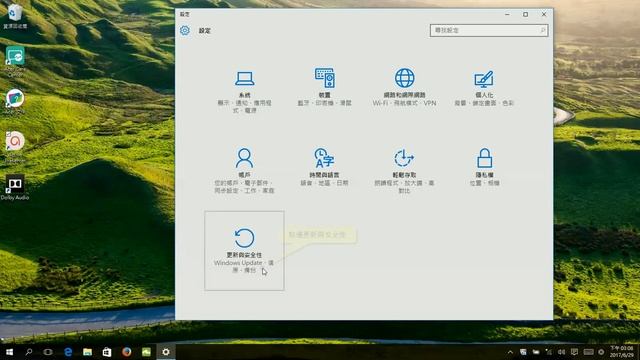This screenshot has width=640, height=360.
Task: Open Task View from the taskbar
Action: point(48,352)
